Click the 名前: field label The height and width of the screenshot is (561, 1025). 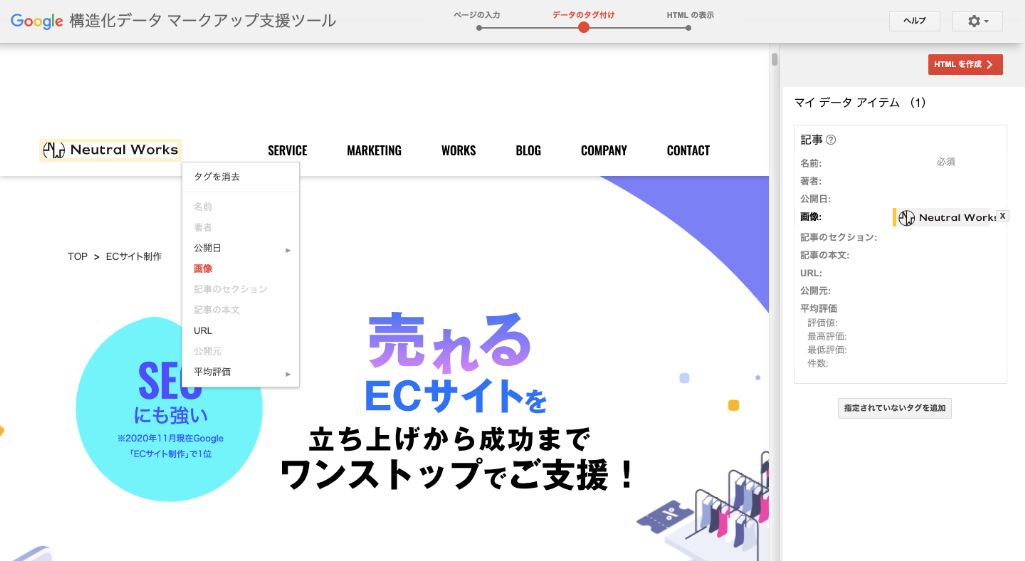click(x=811, y=163)
